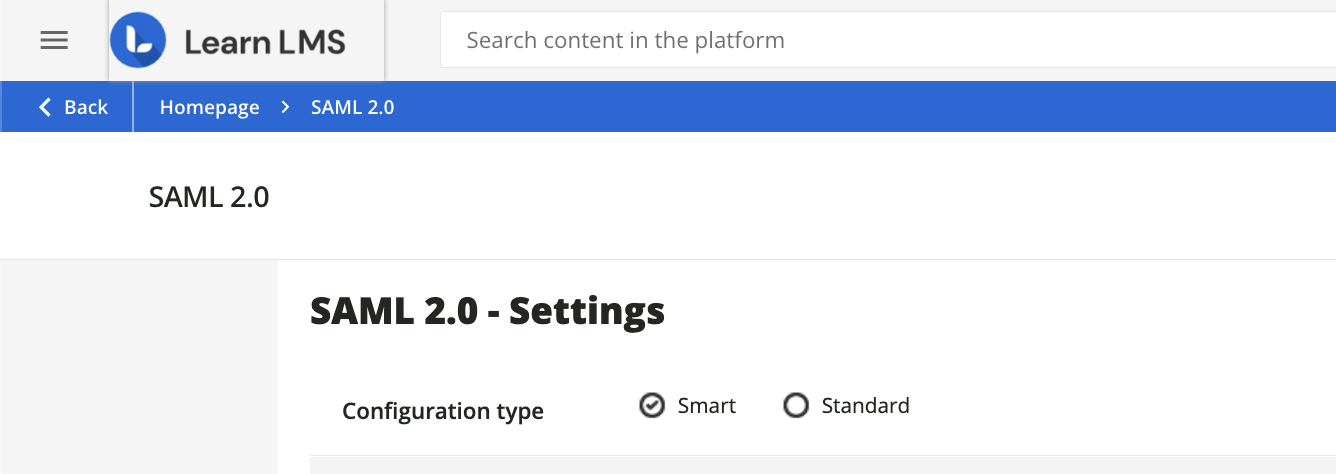The height and width of the screenshot is (474, 1336).
Task: Click the Configuration type label
Action: [x=443, y=411]
